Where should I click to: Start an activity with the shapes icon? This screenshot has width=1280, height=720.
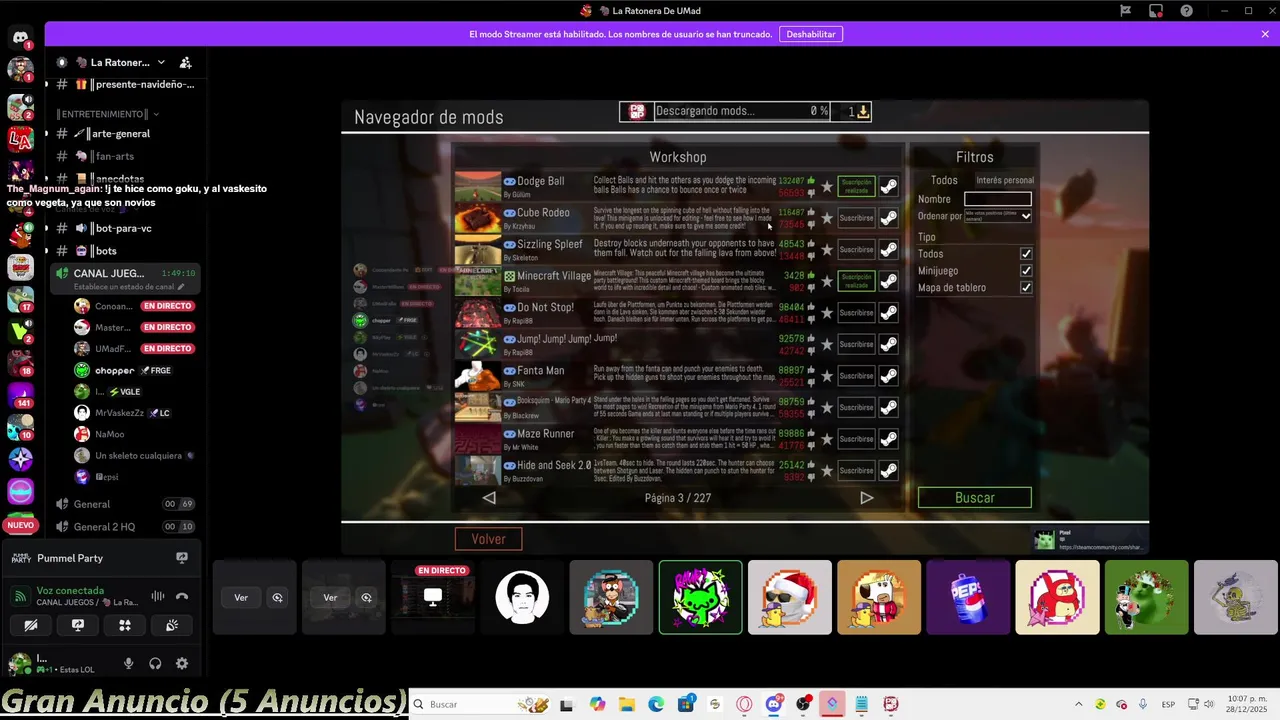click(x=125, y=625)
